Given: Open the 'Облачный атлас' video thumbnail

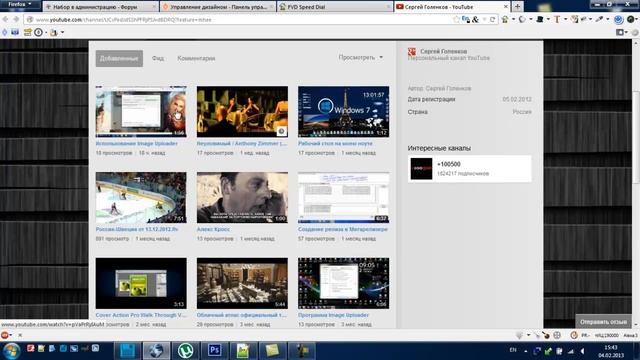Looking at the screenshot, I should (242, 283).
